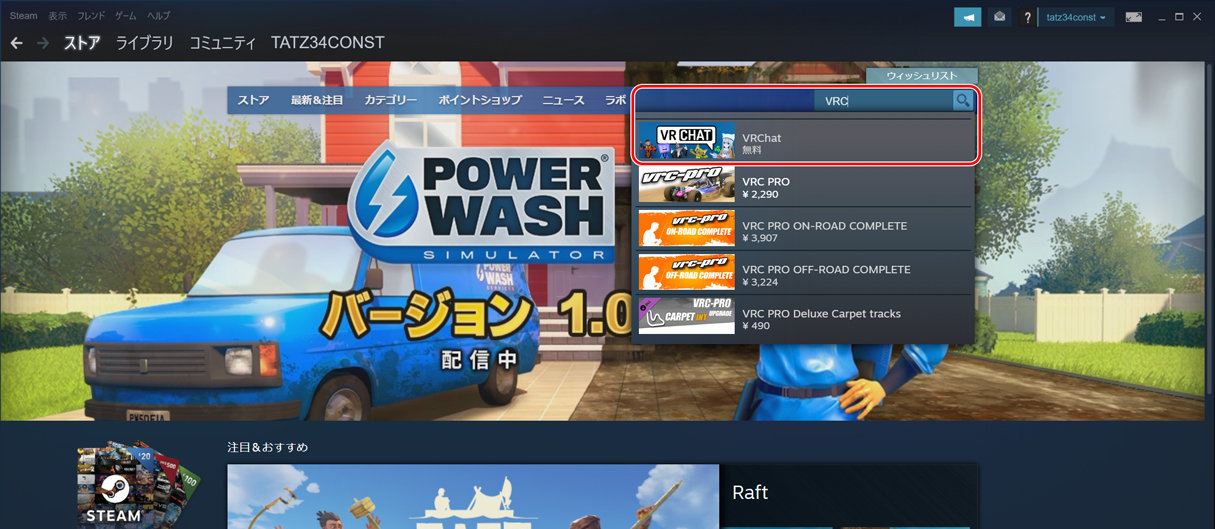Select the VRChat search result
This screenshot has width=1215, height=529.
point(804,143)
